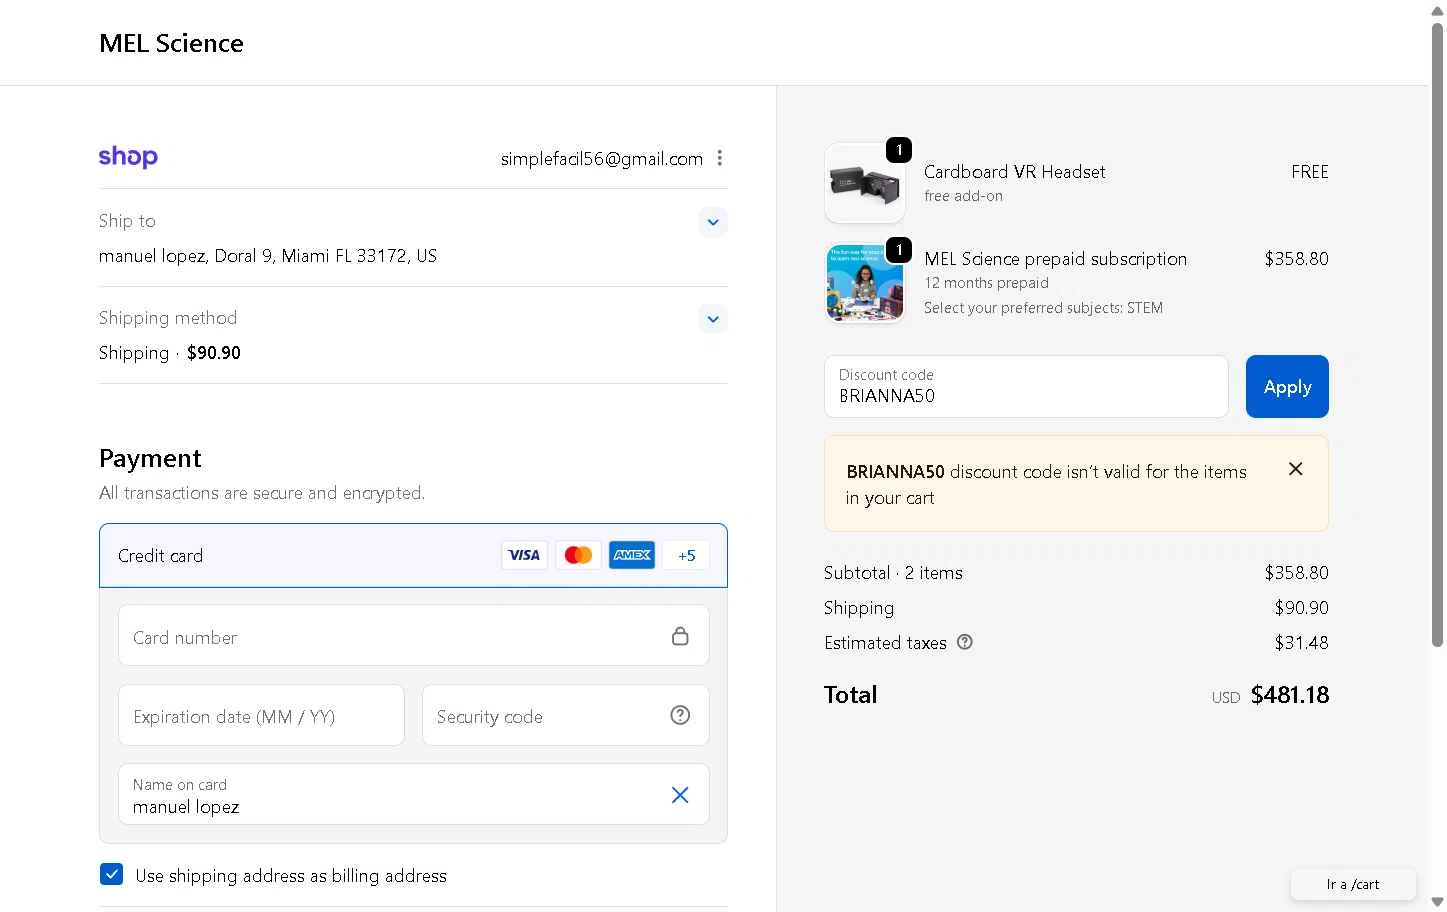1447x912 pixels.
Task: Click the scrollbar up arrow
Action: pos(1437,9)
